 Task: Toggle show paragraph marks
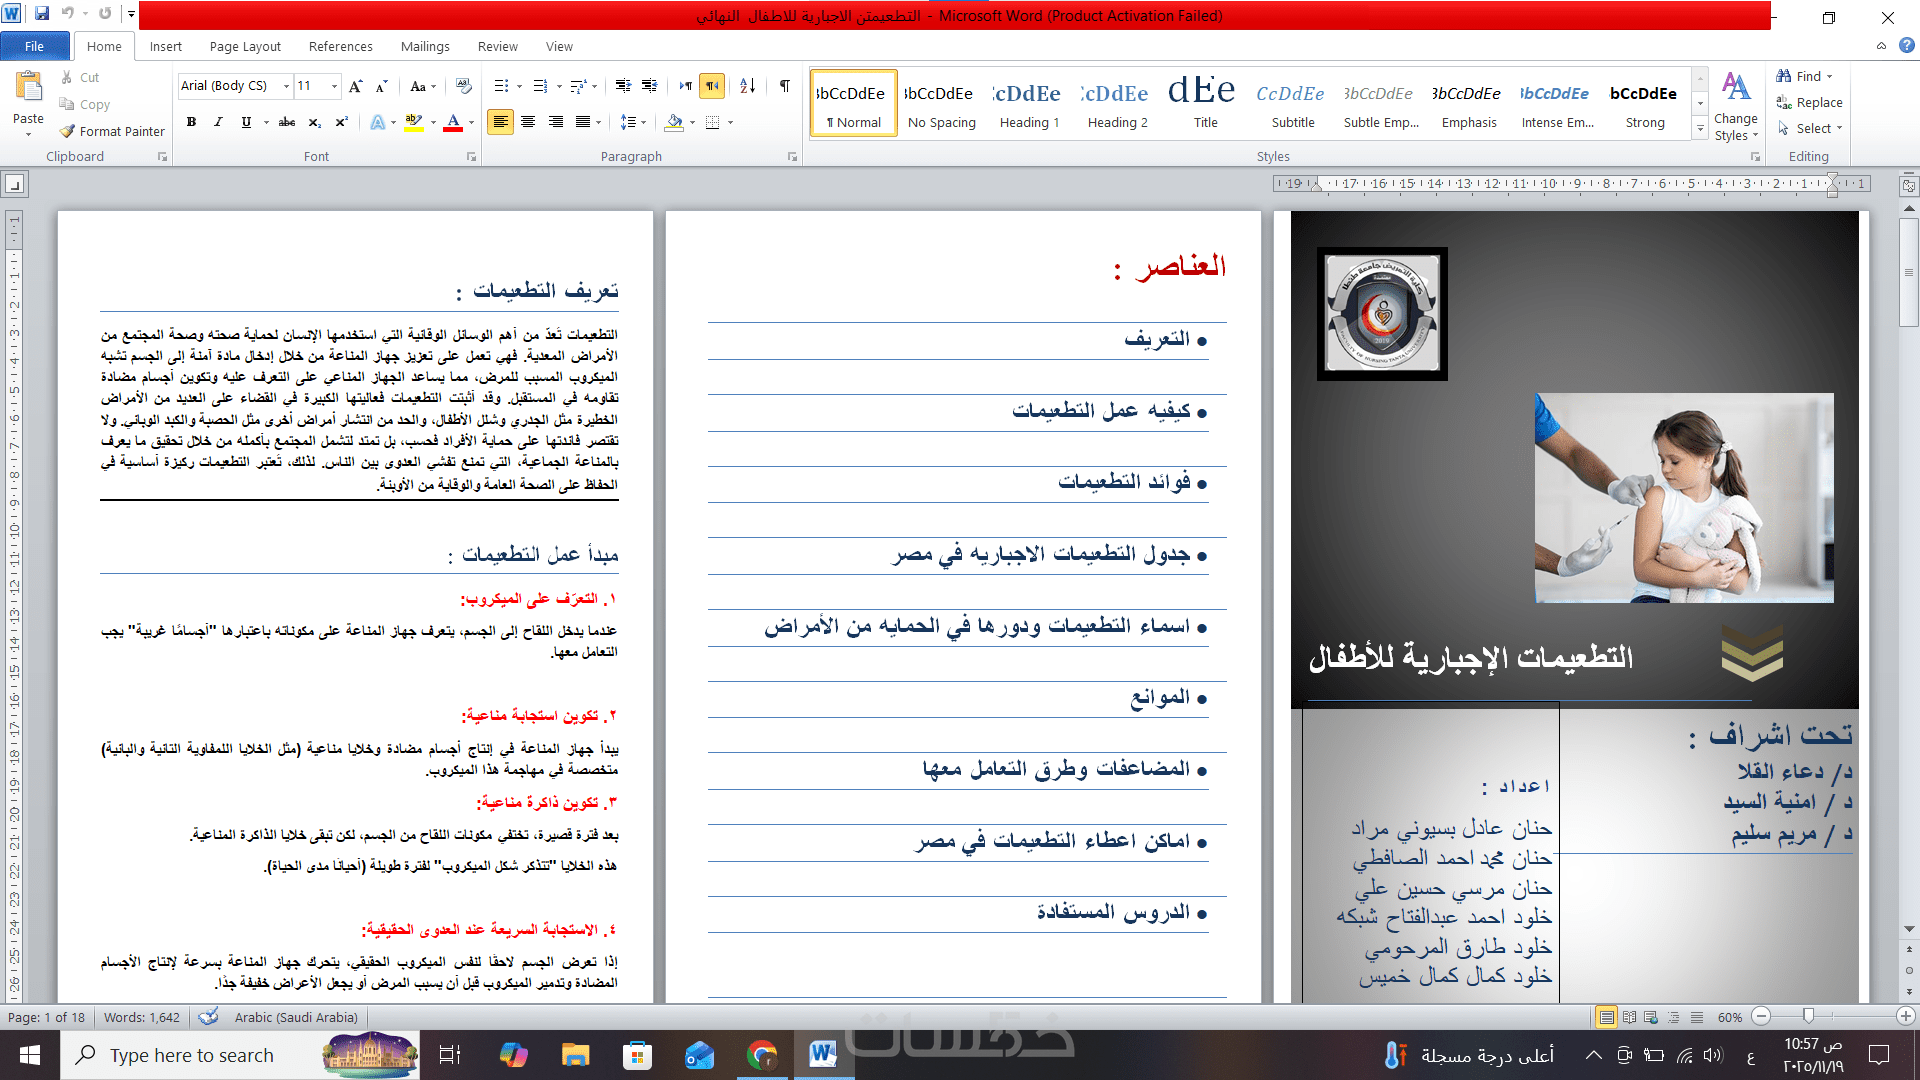785,86
